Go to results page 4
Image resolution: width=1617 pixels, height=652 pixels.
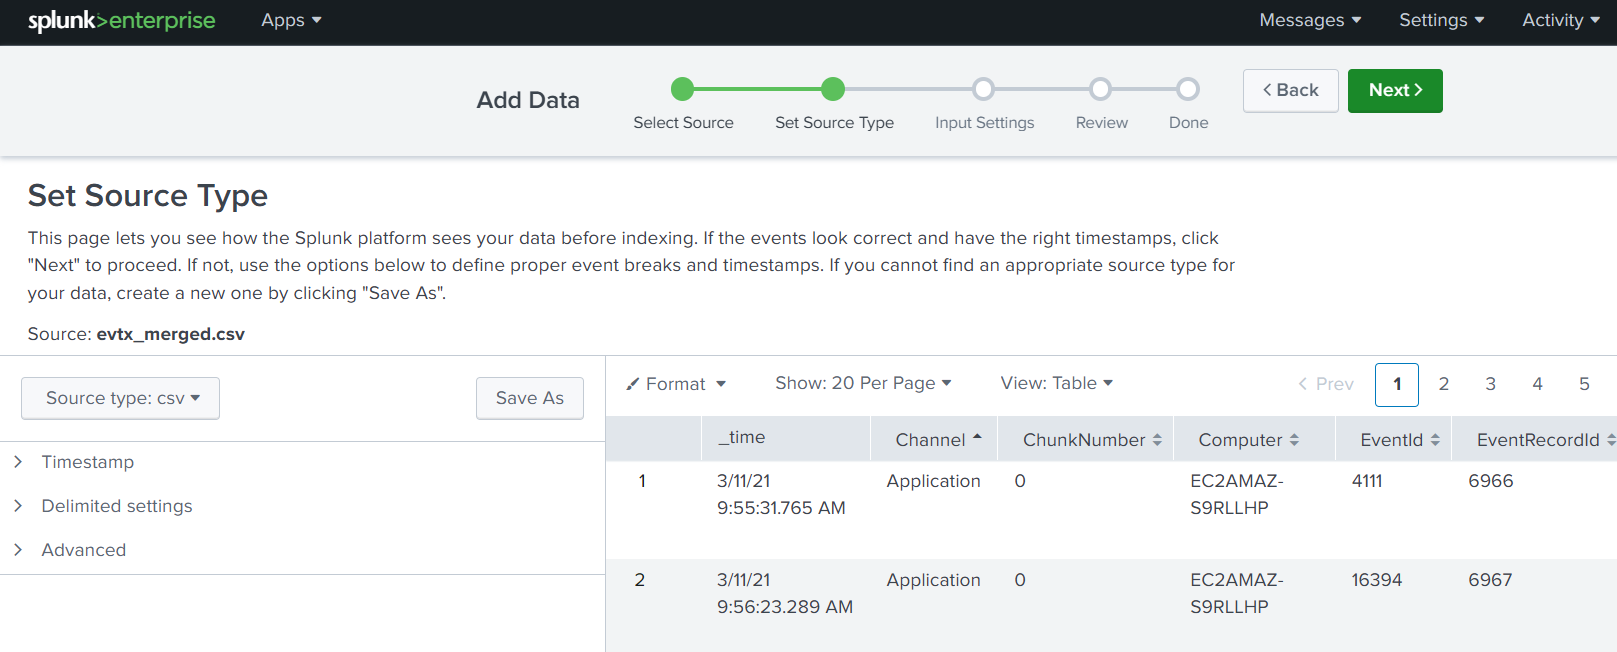pyautogui.click(x=1538, y=384)
